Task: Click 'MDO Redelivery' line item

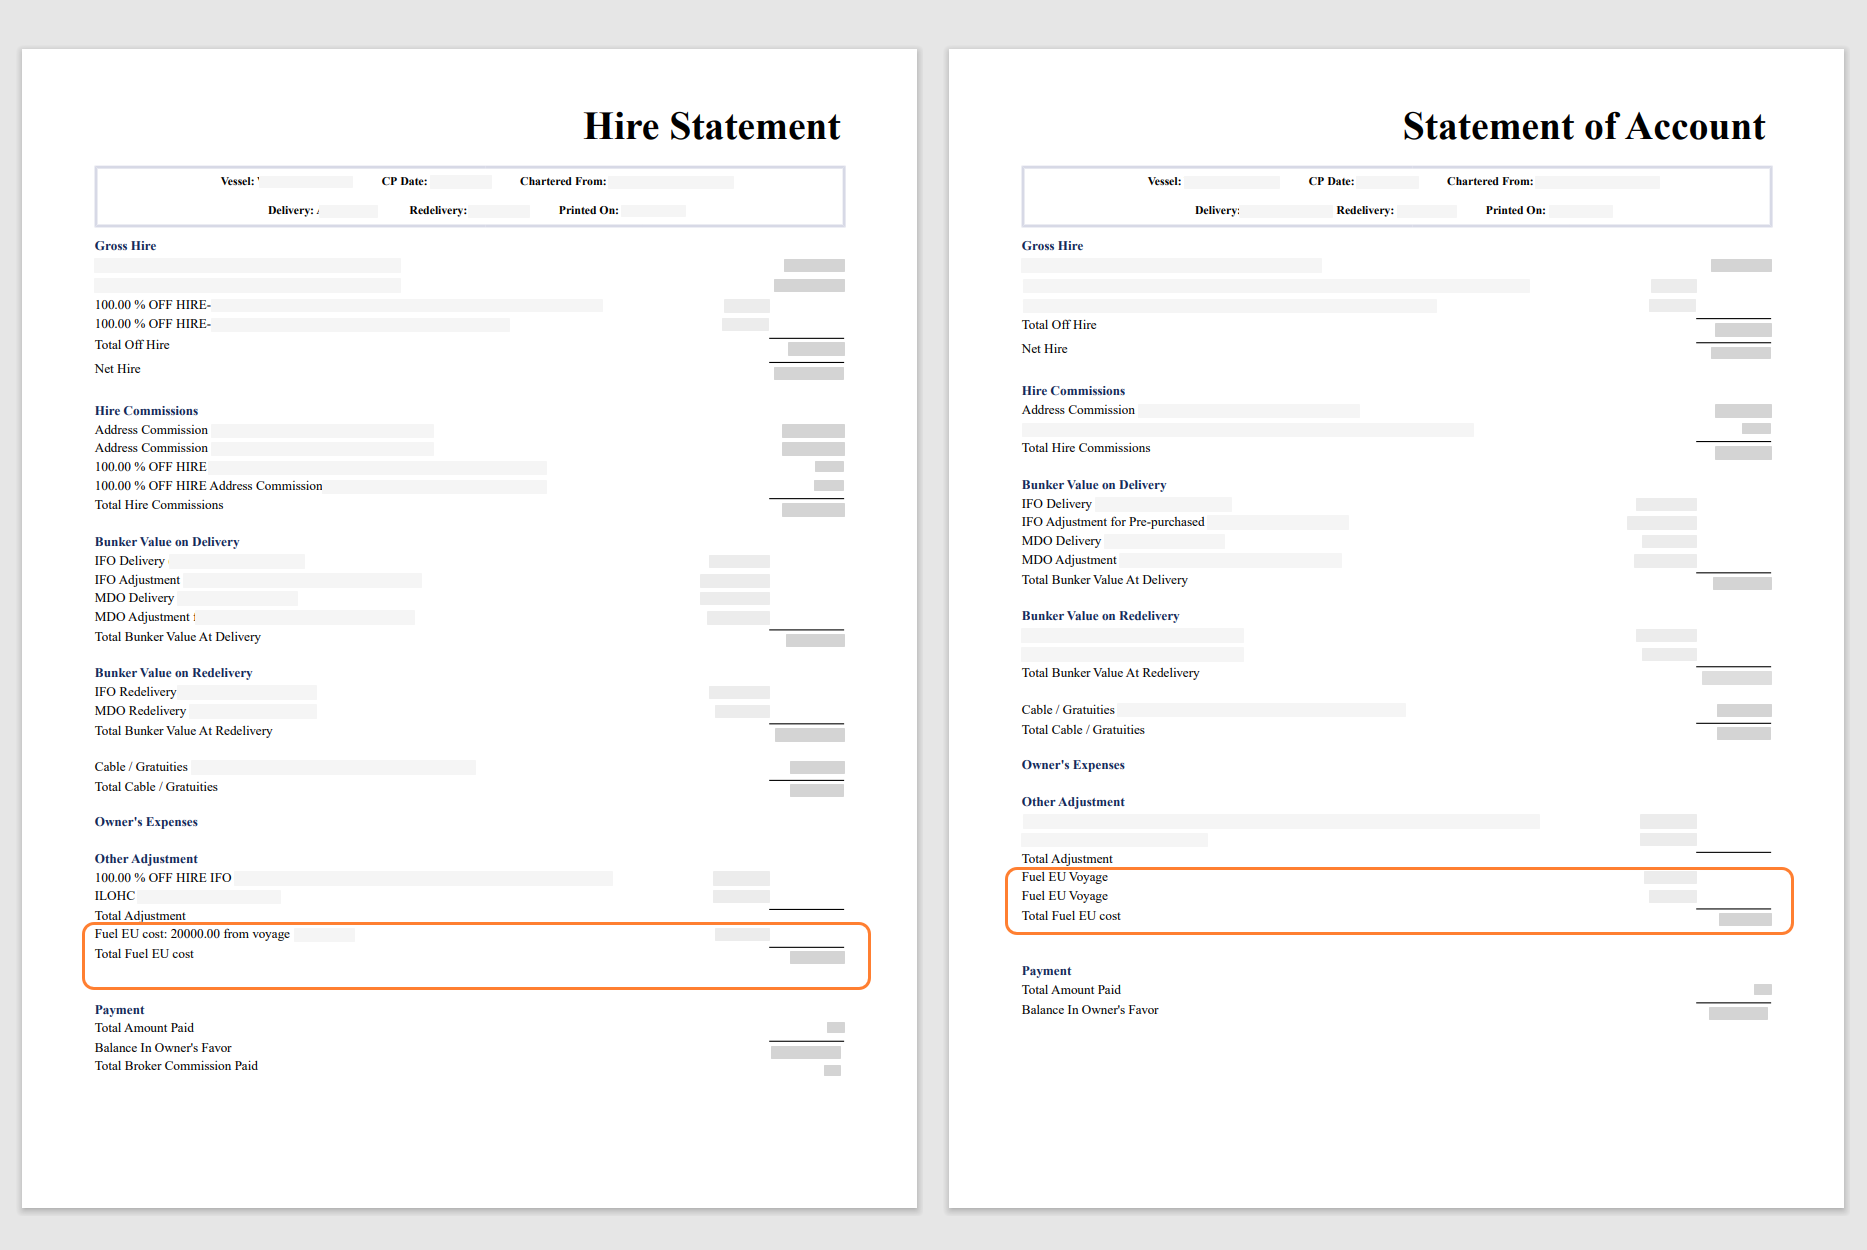Action: (x=140, y=711)
